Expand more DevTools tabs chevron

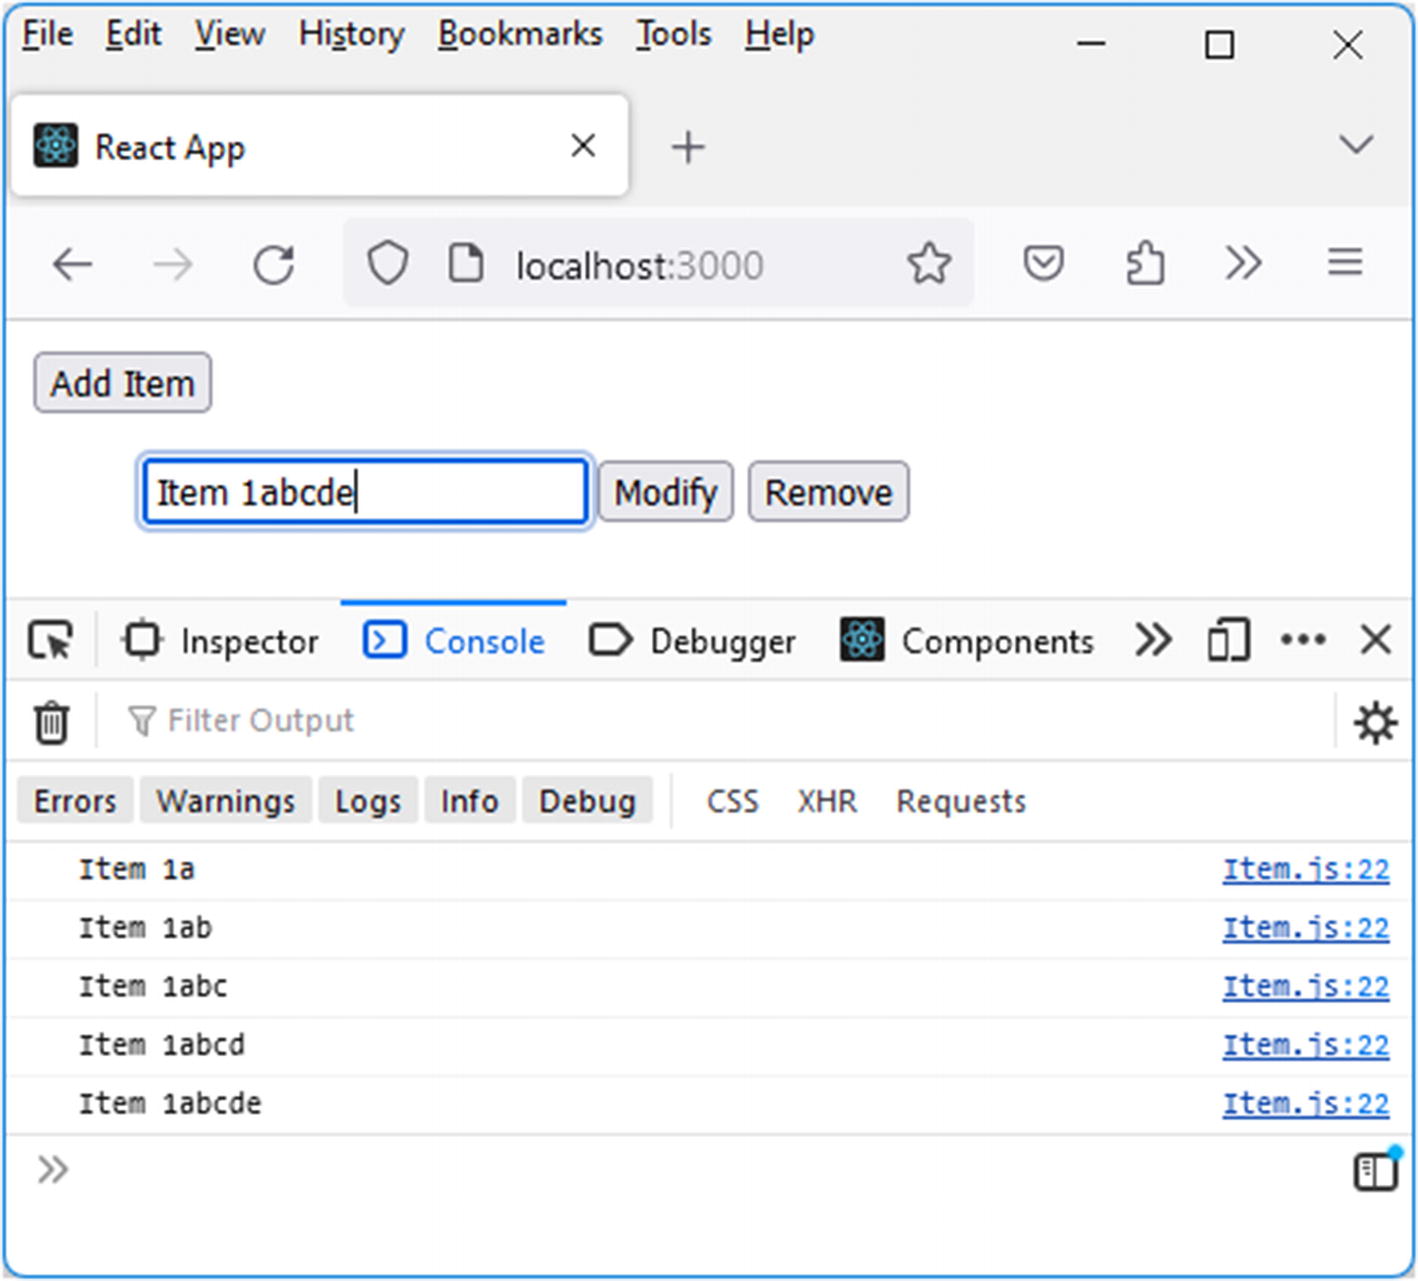tap(1153, 640)
